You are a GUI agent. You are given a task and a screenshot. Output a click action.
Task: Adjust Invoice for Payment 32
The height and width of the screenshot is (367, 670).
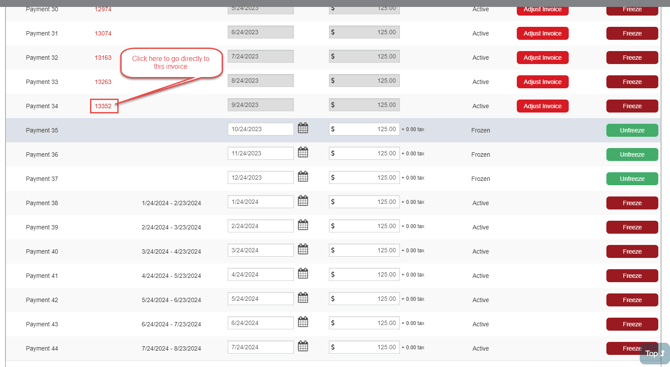pos(543,58)
